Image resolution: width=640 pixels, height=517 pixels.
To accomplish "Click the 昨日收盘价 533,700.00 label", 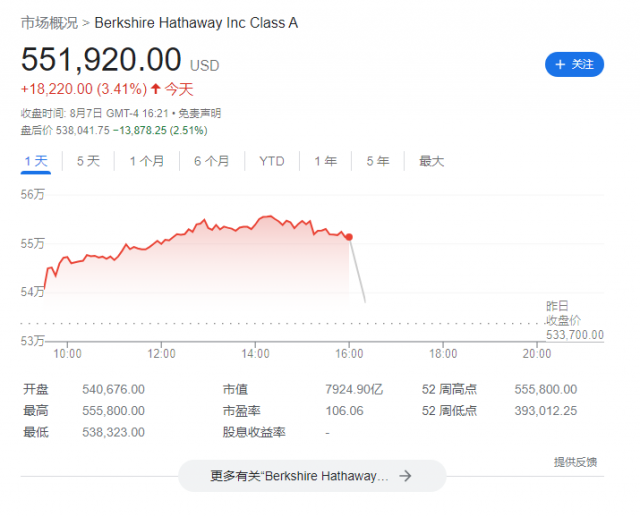I will (x=575, y=321).
